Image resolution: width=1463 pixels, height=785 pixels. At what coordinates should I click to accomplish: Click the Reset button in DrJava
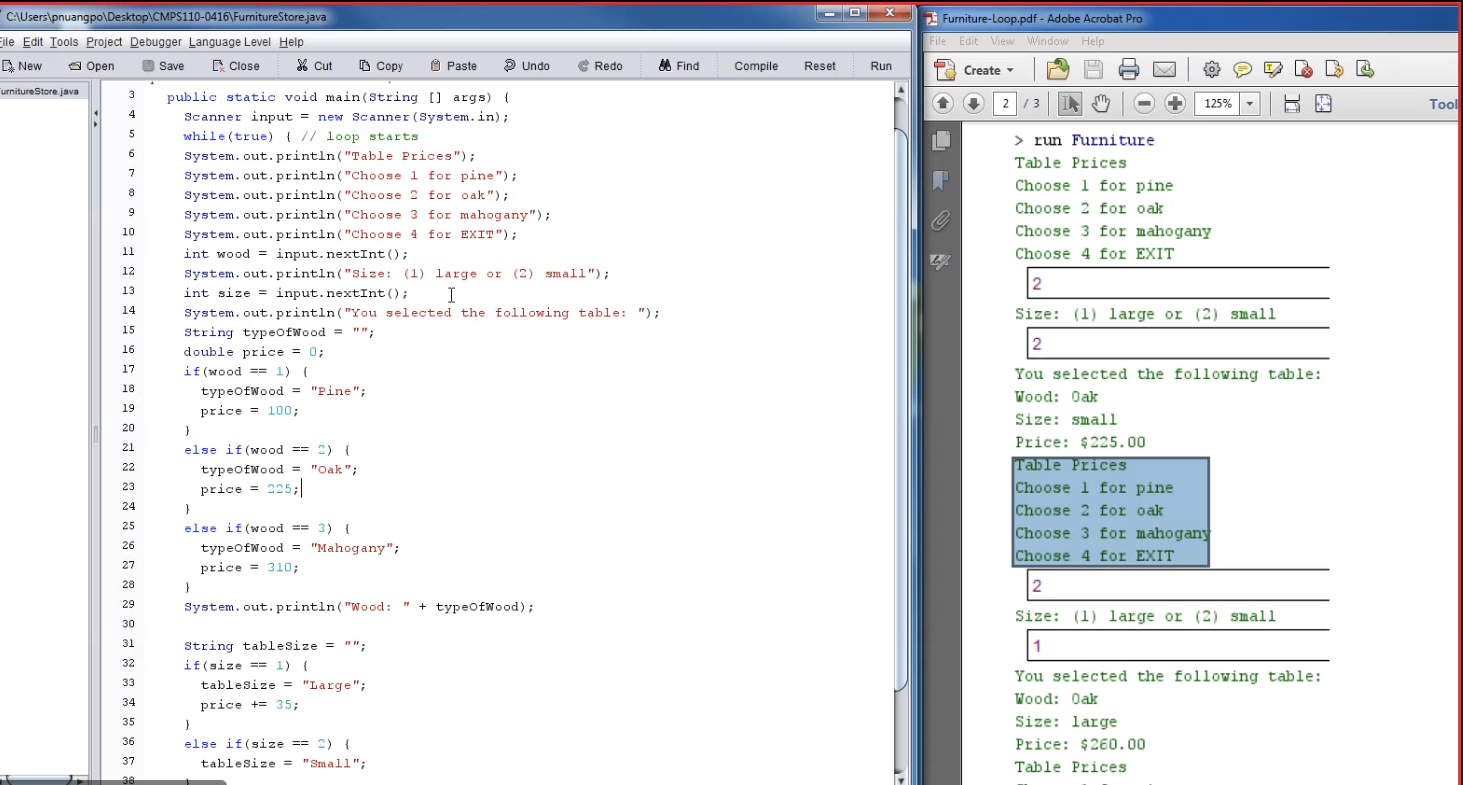pyautogui.click(x=820, y=66)
